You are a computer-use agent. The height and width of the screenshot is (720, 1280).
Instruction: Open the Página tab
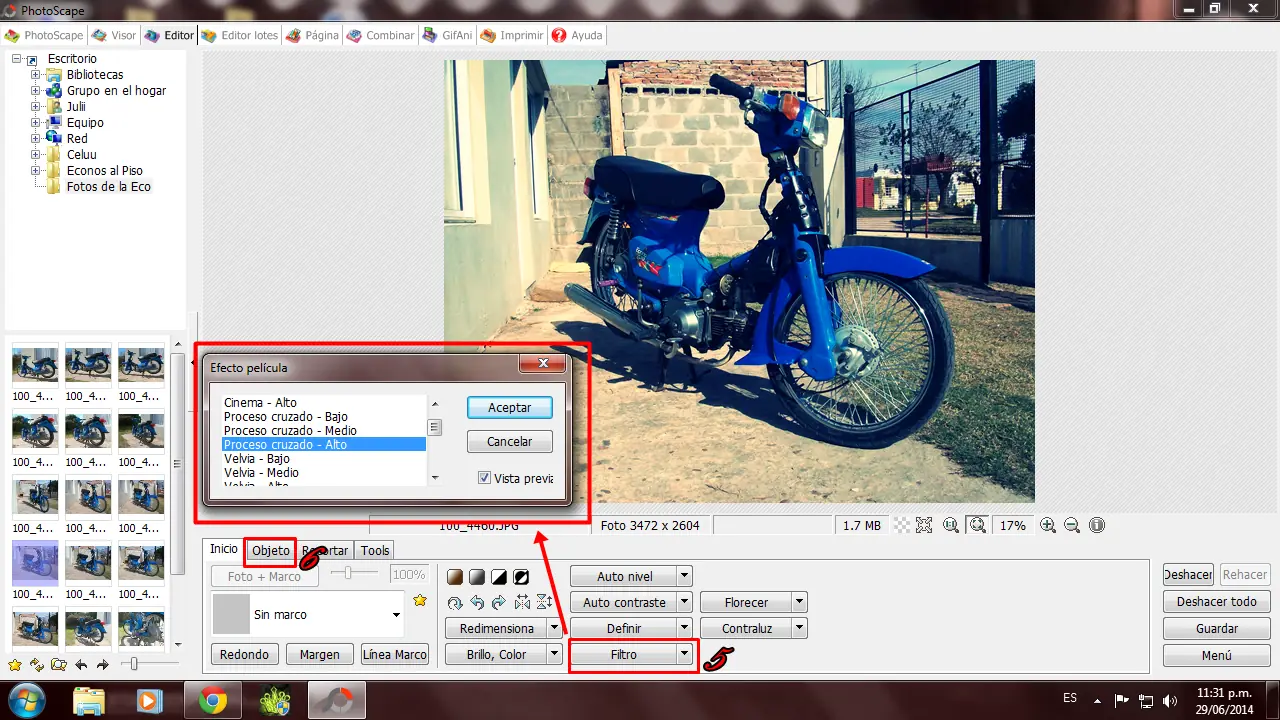click(x=312, y=35)
